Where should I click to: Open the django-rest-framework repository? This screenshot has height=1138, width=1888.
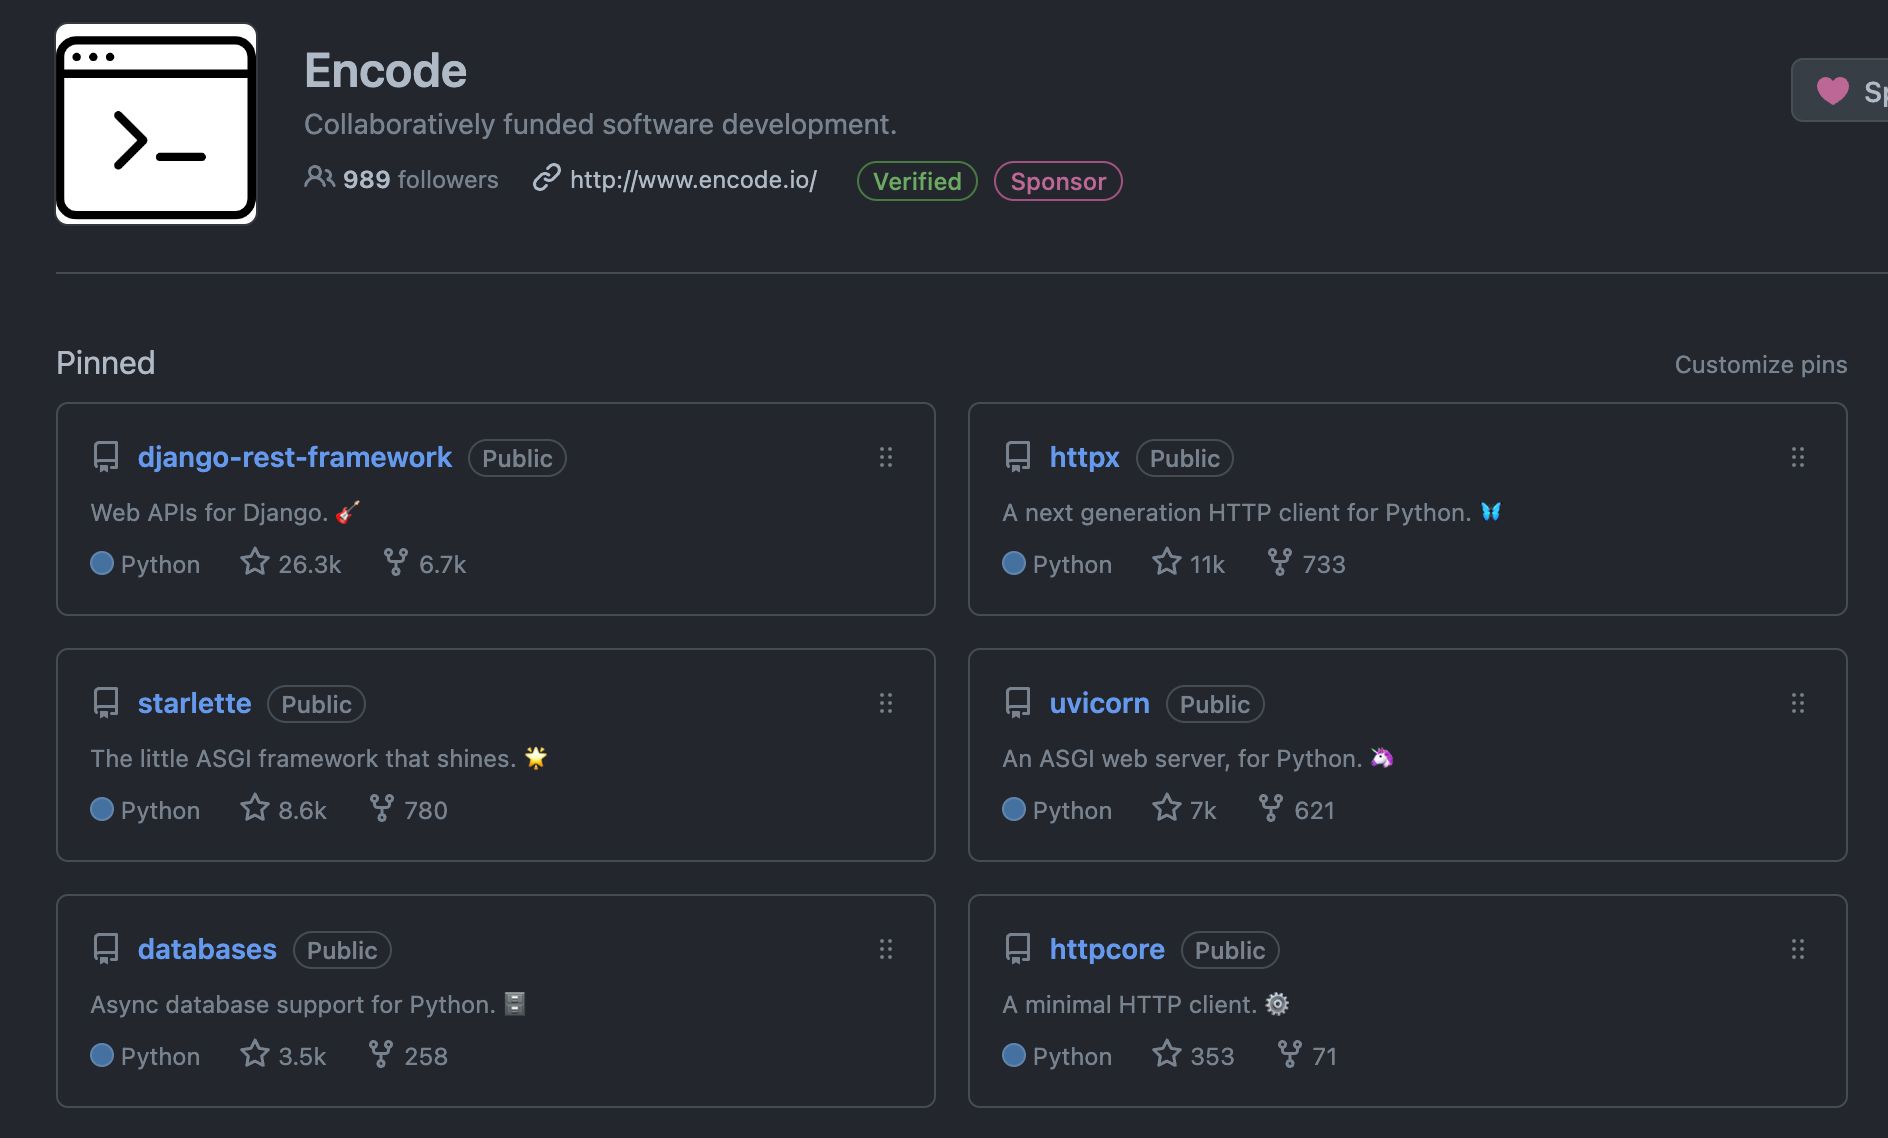294,458
